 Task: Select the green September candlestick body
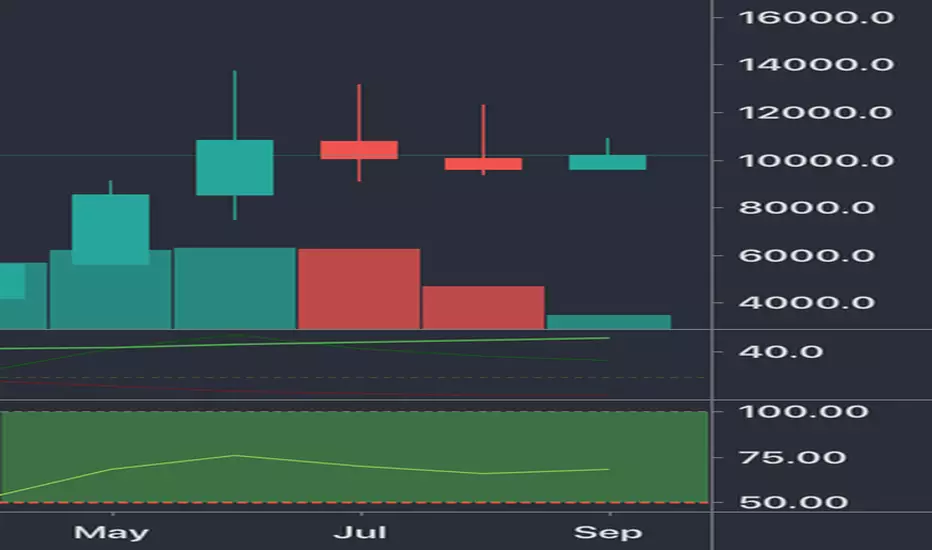pyautogui.click(x=607, y=162)
